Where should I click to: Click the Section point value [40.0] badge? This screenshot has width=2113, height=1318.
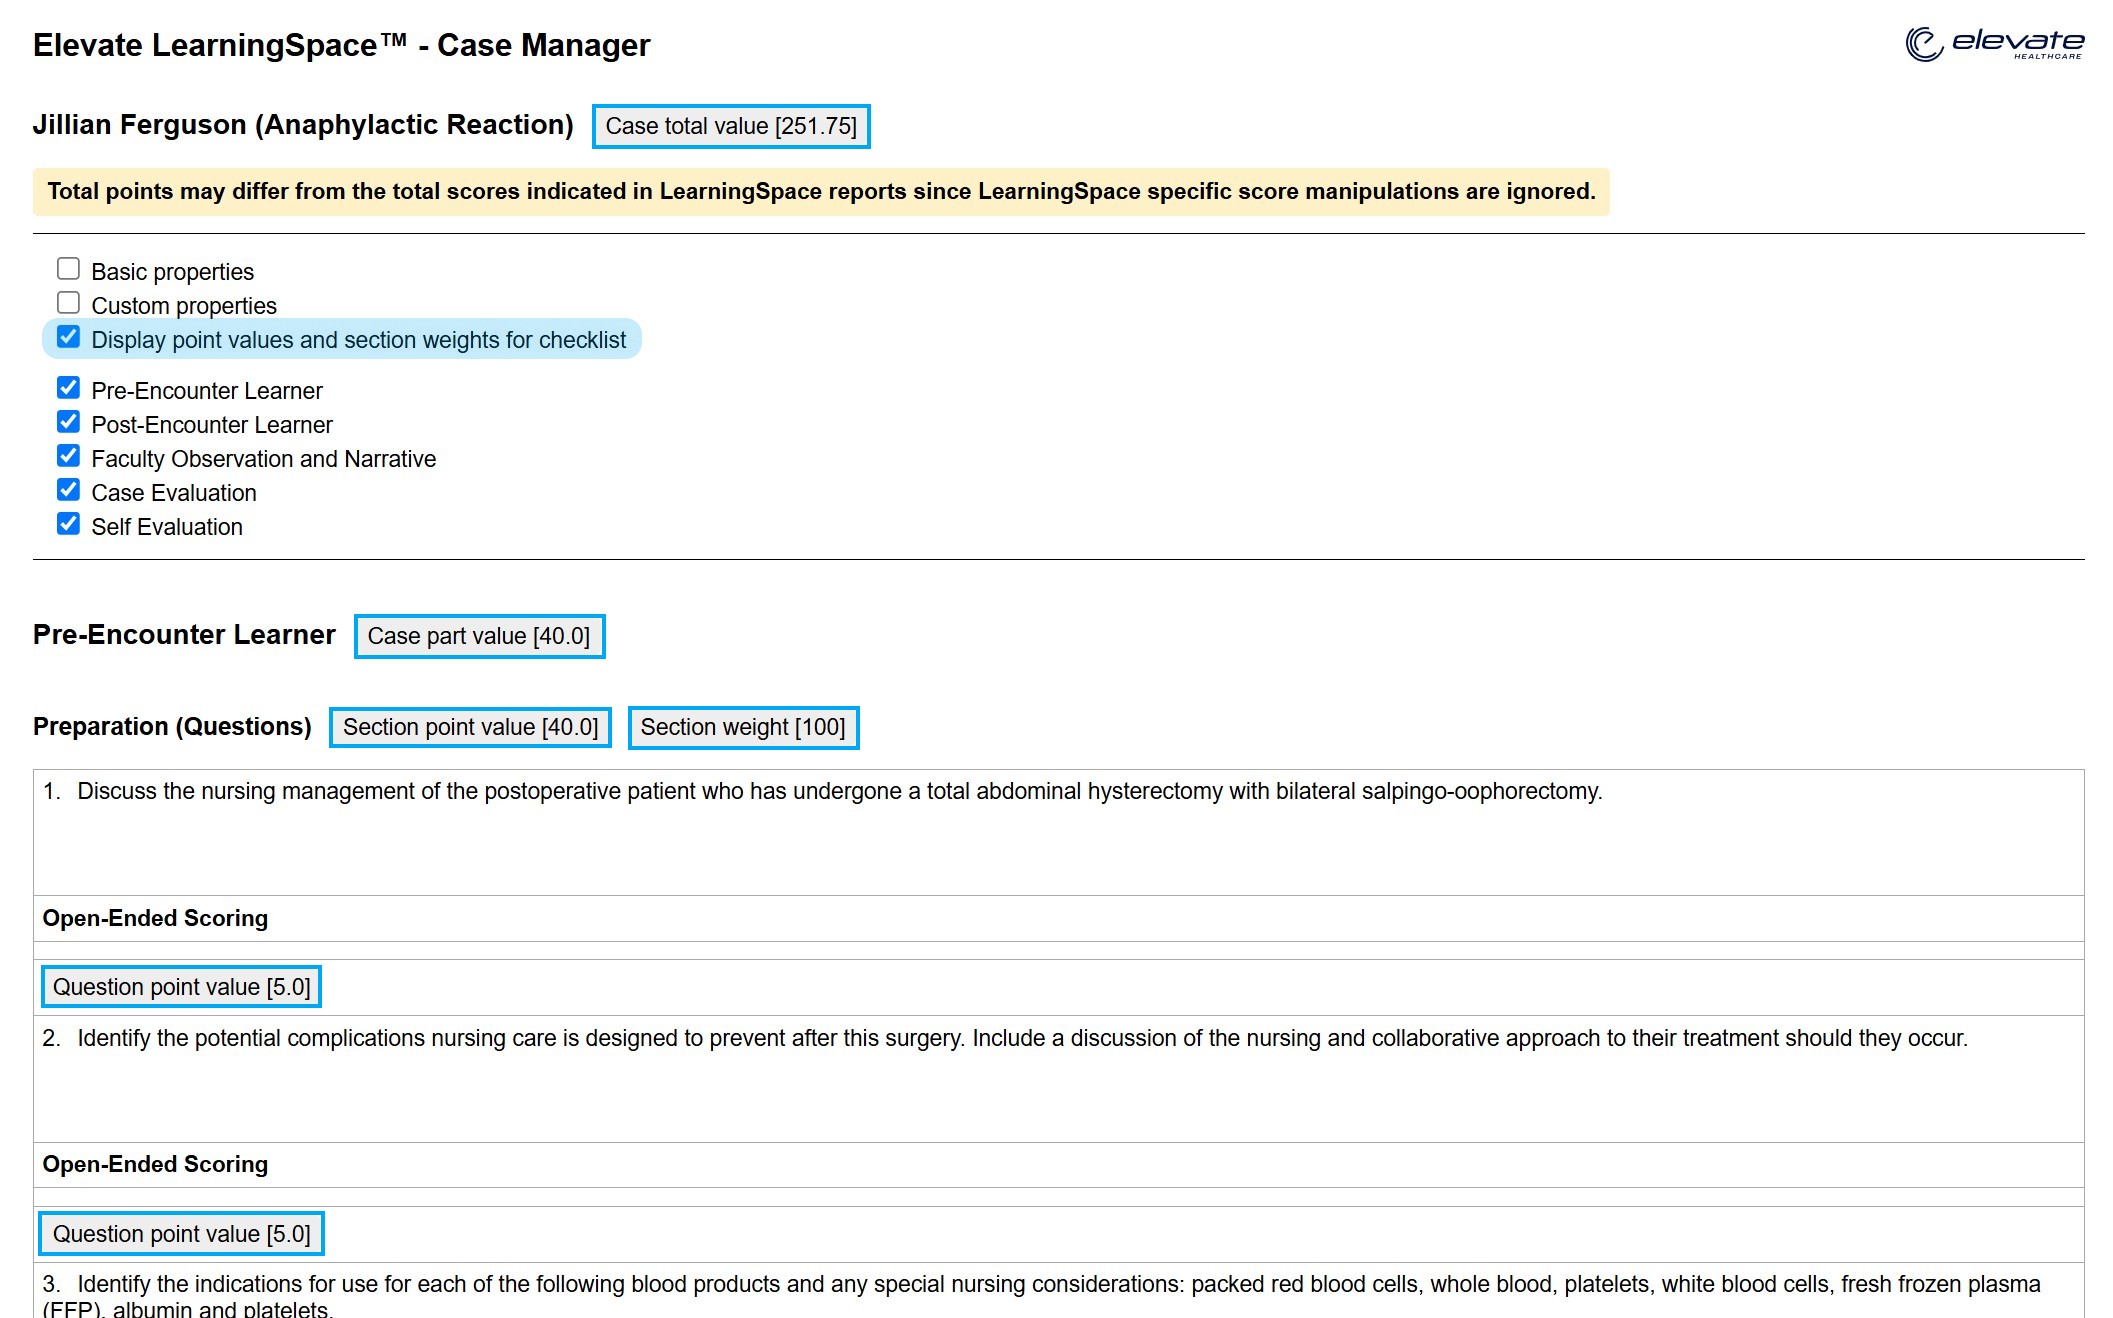click(x=470, y=727)
